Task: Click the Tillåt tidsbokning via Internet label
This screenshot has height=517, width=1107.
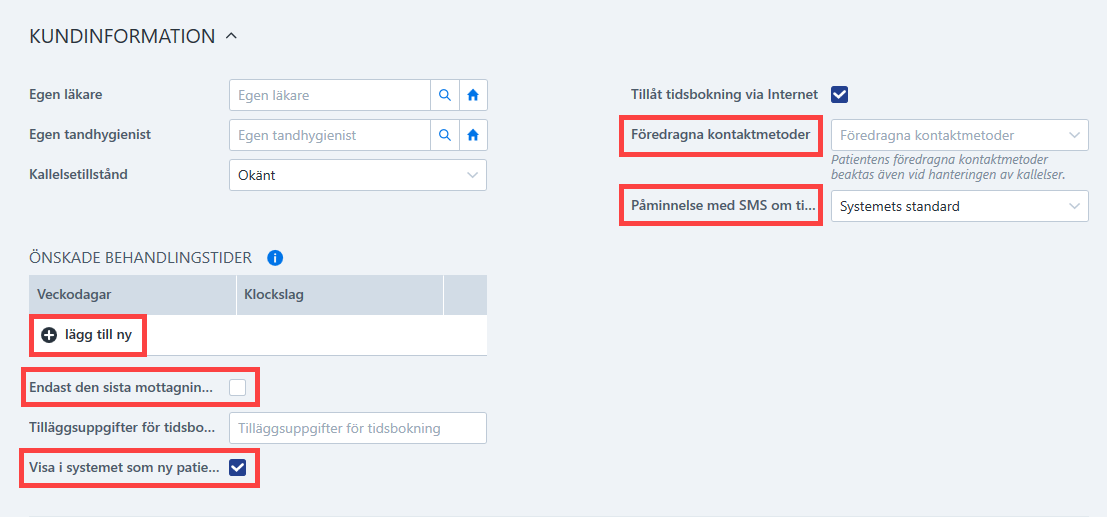Action: pos(724,95)
